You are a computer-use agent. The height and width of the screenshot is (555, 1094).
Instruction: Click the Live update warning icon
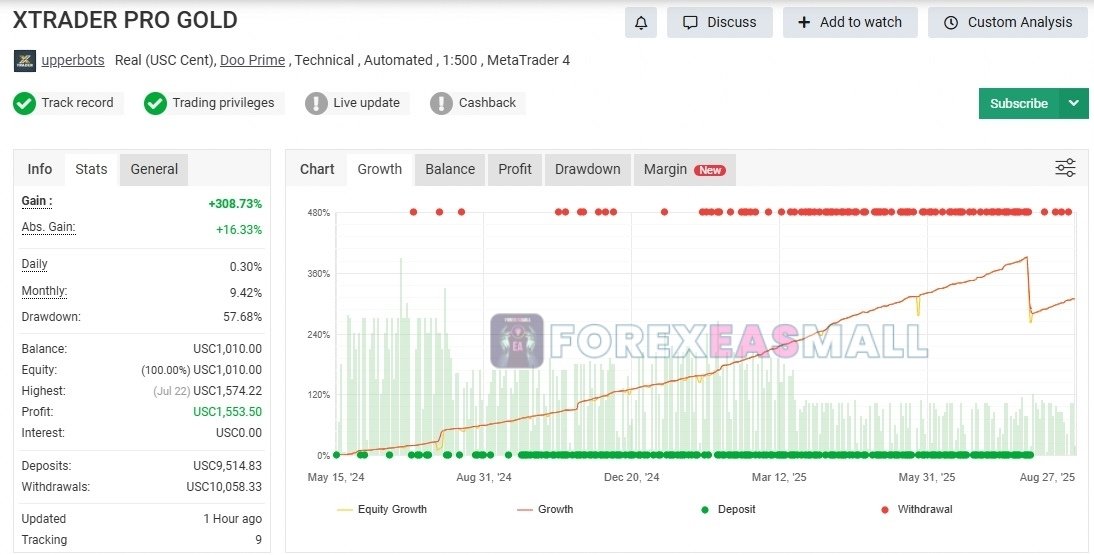(316, 103)
